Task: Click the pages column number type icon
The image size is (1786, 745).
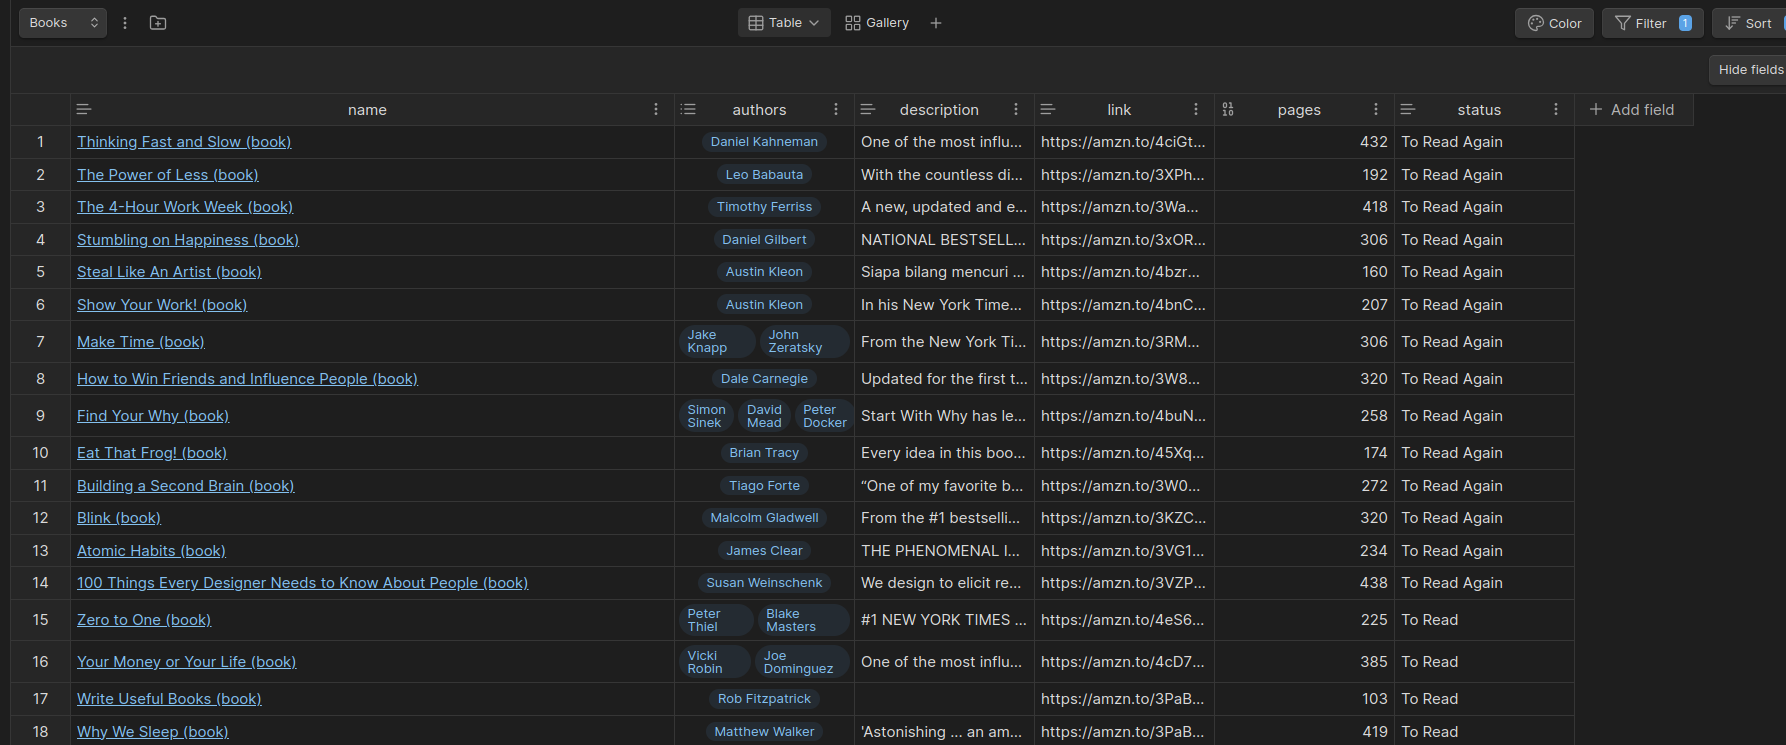Action: 1228,110
